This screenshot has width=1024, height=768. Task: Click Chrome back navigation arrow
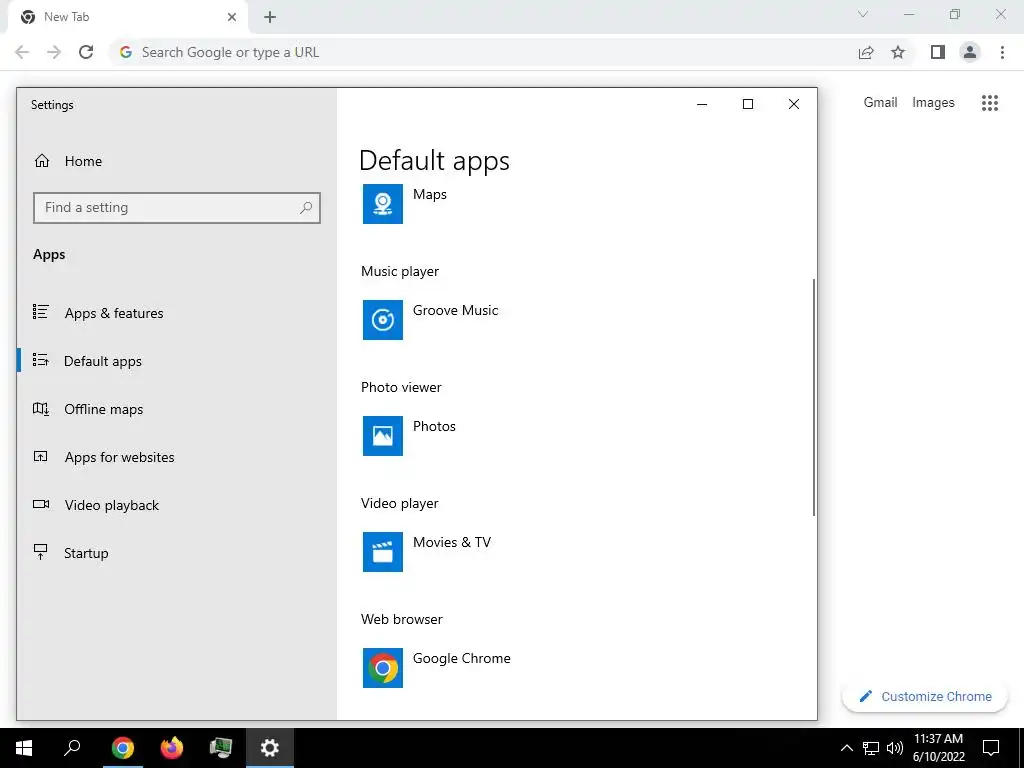click(22, 52)
